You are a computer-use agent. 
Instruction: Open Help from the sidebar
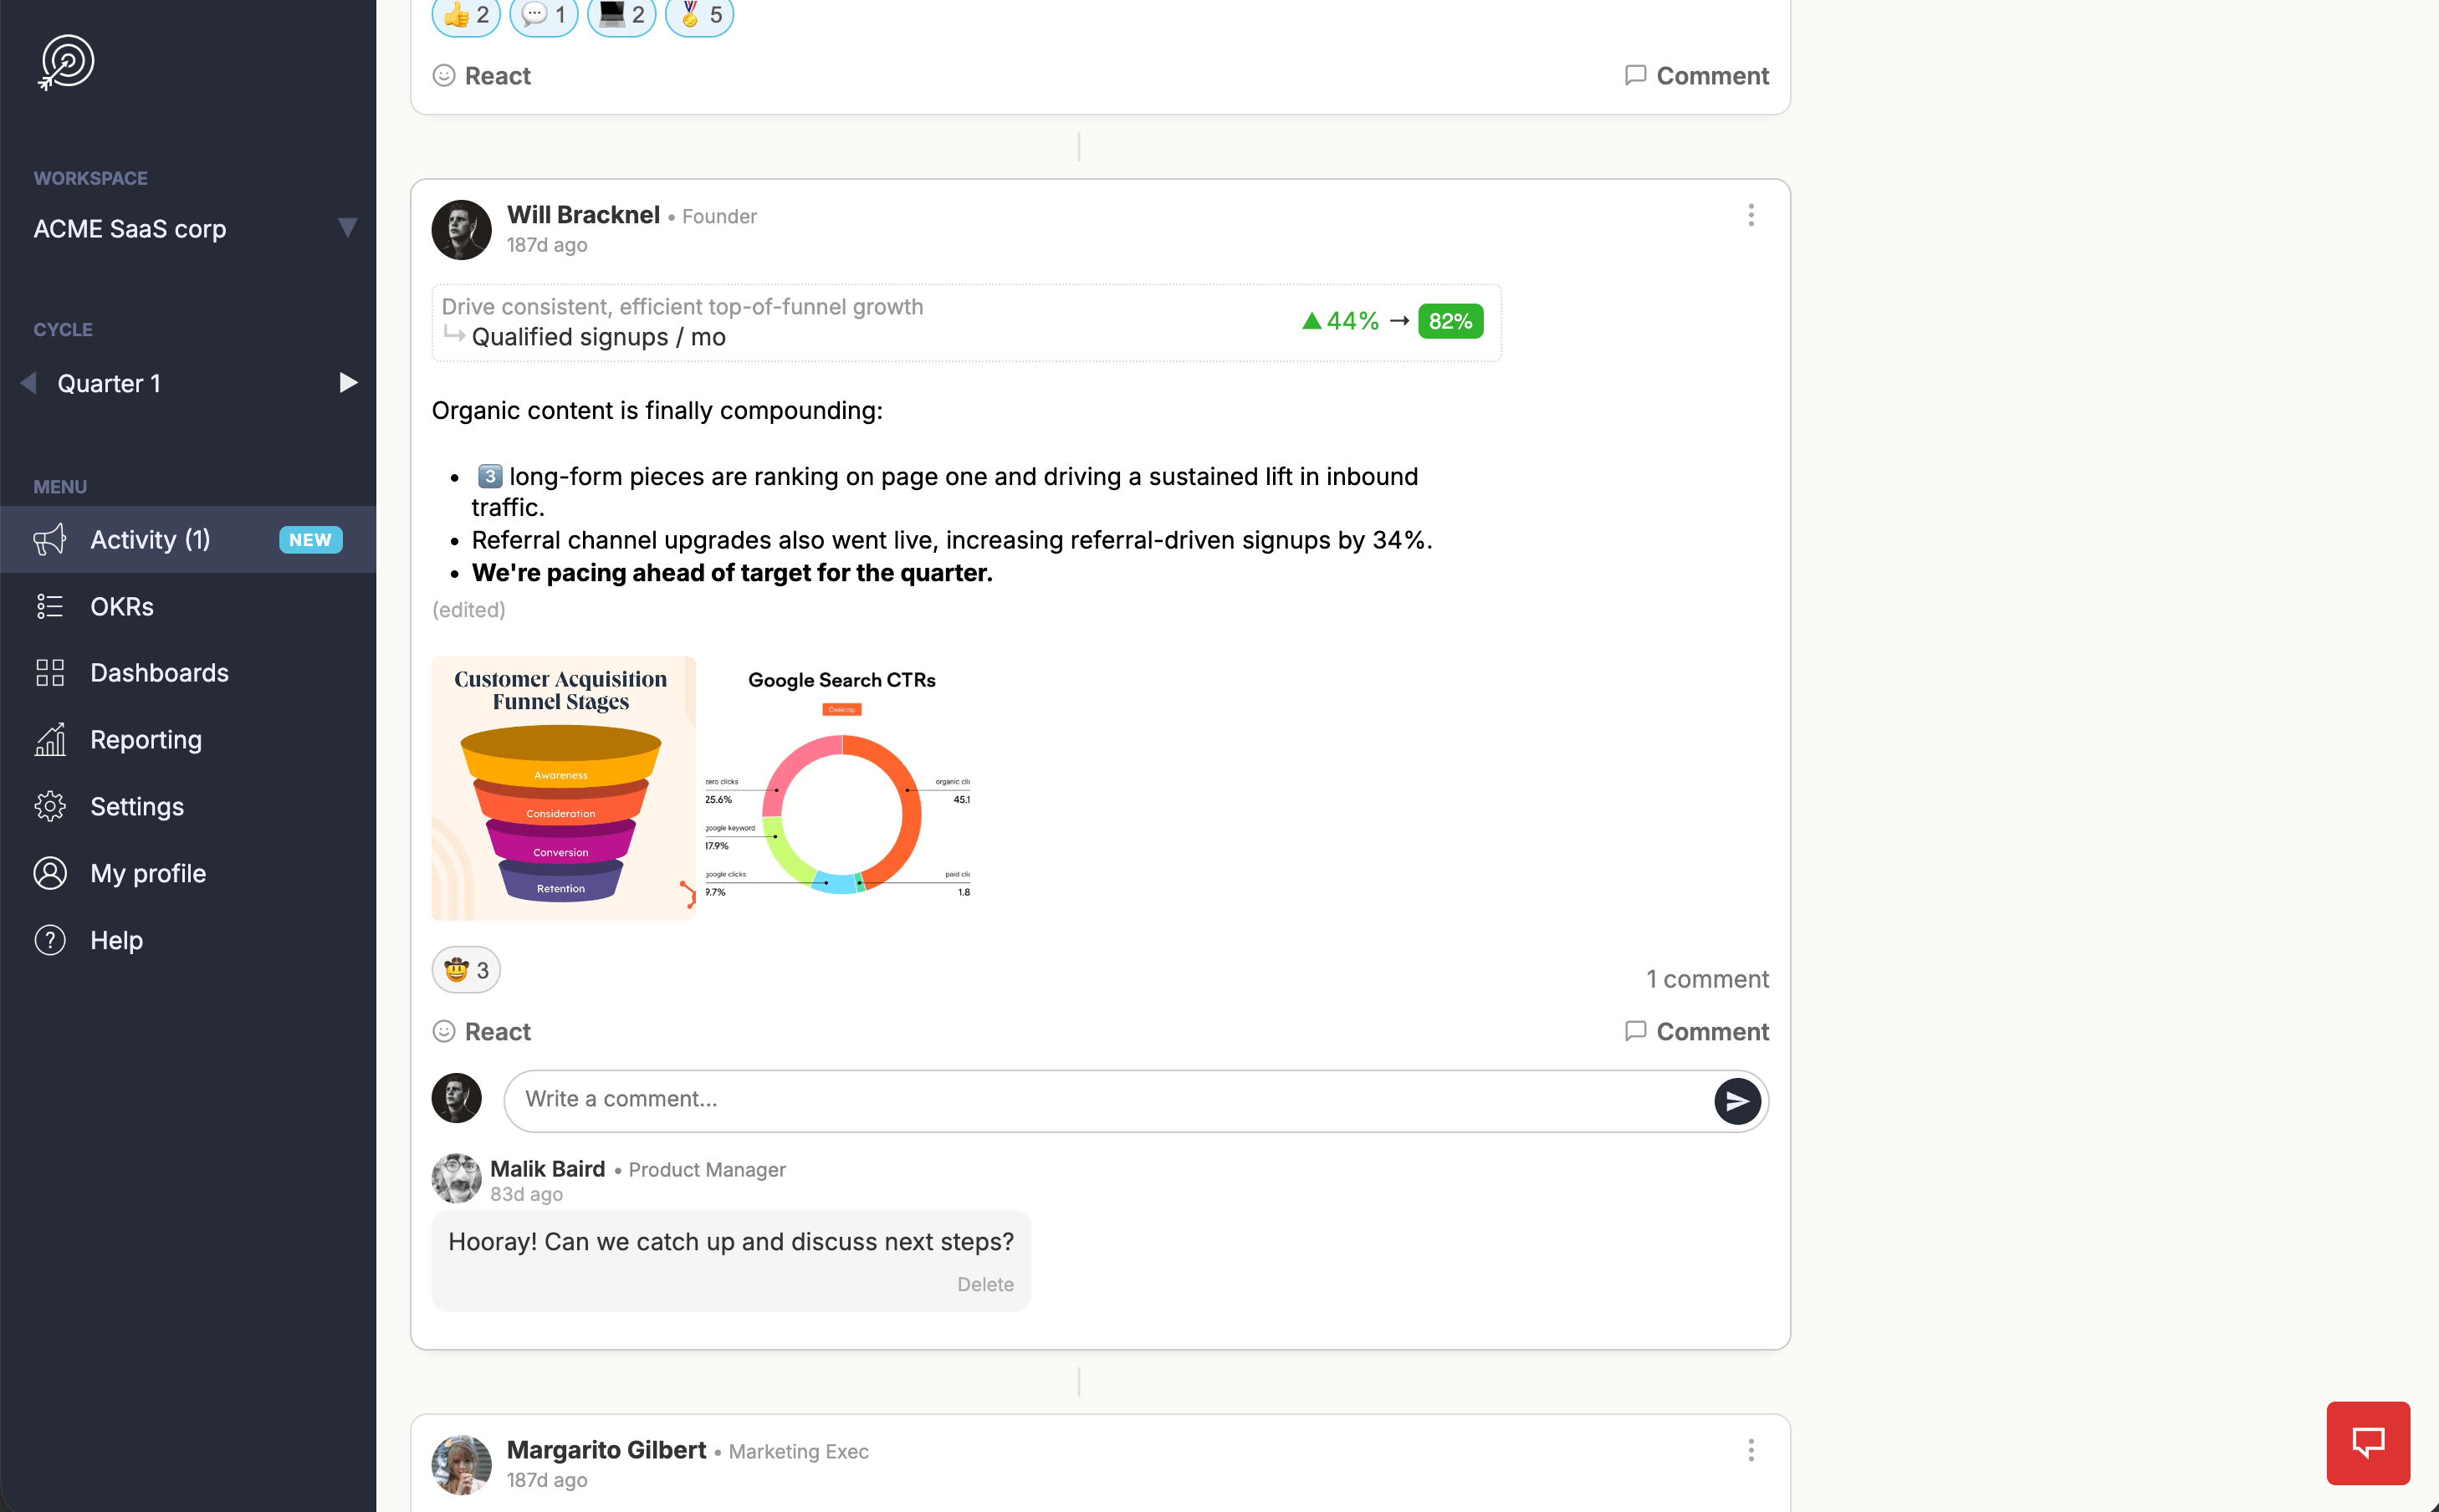(188, 941)
